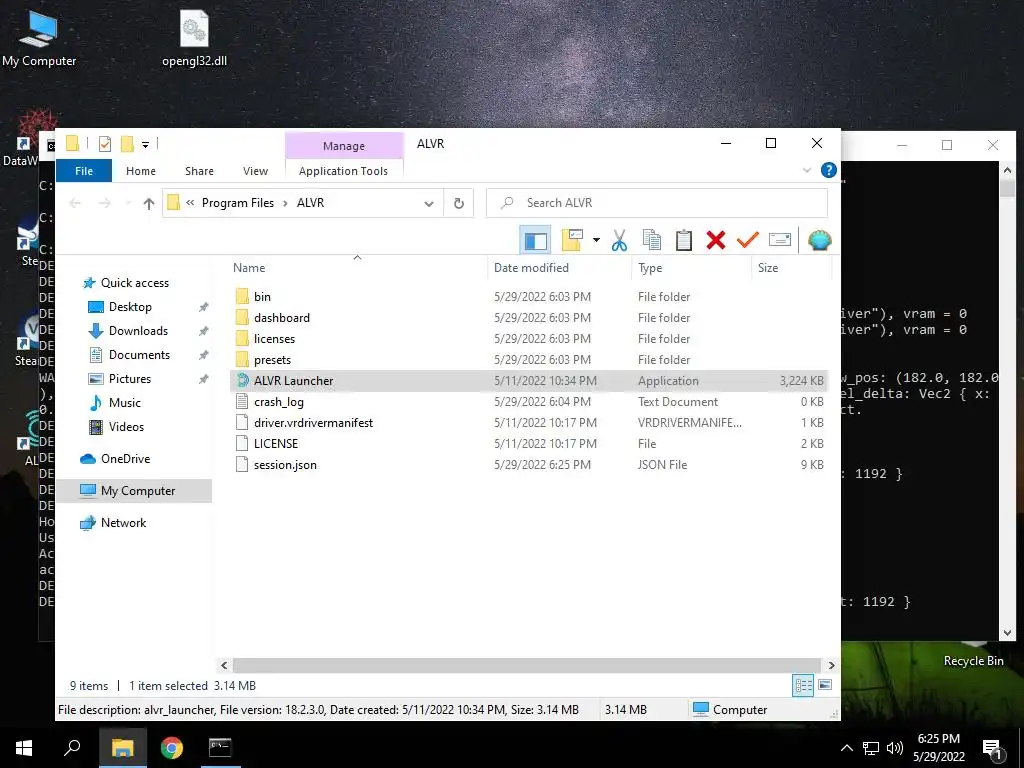The height and width of the screenshot is (768, 1024).
Task: Select the bin folder
Action: pos(529,296)
